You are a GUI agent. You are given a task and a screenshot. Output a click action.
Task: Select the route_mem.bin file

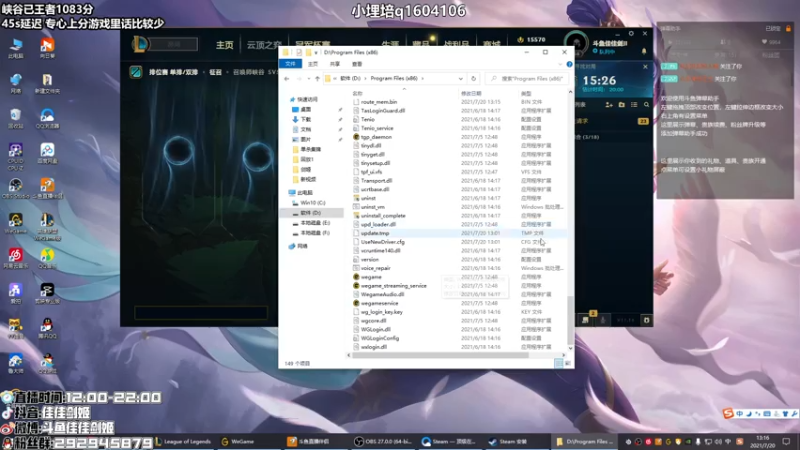(x=379, y=102)
